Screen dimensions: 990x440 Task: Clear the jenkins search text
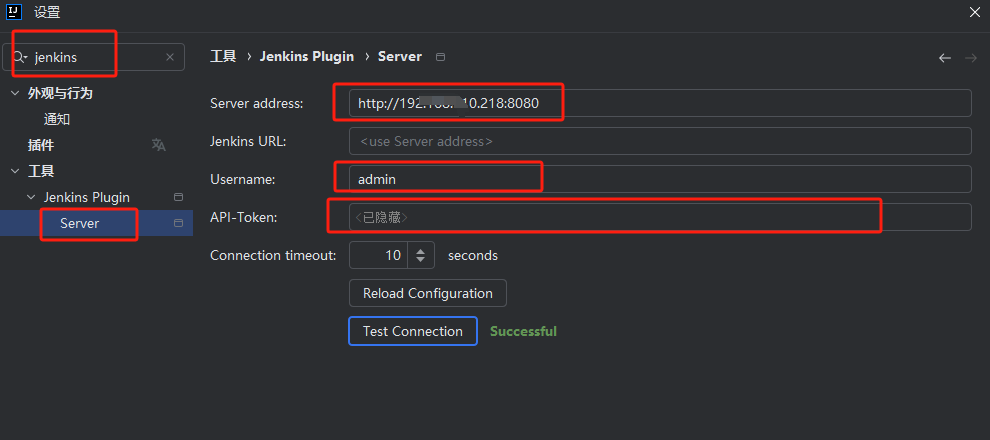[170, 58]
